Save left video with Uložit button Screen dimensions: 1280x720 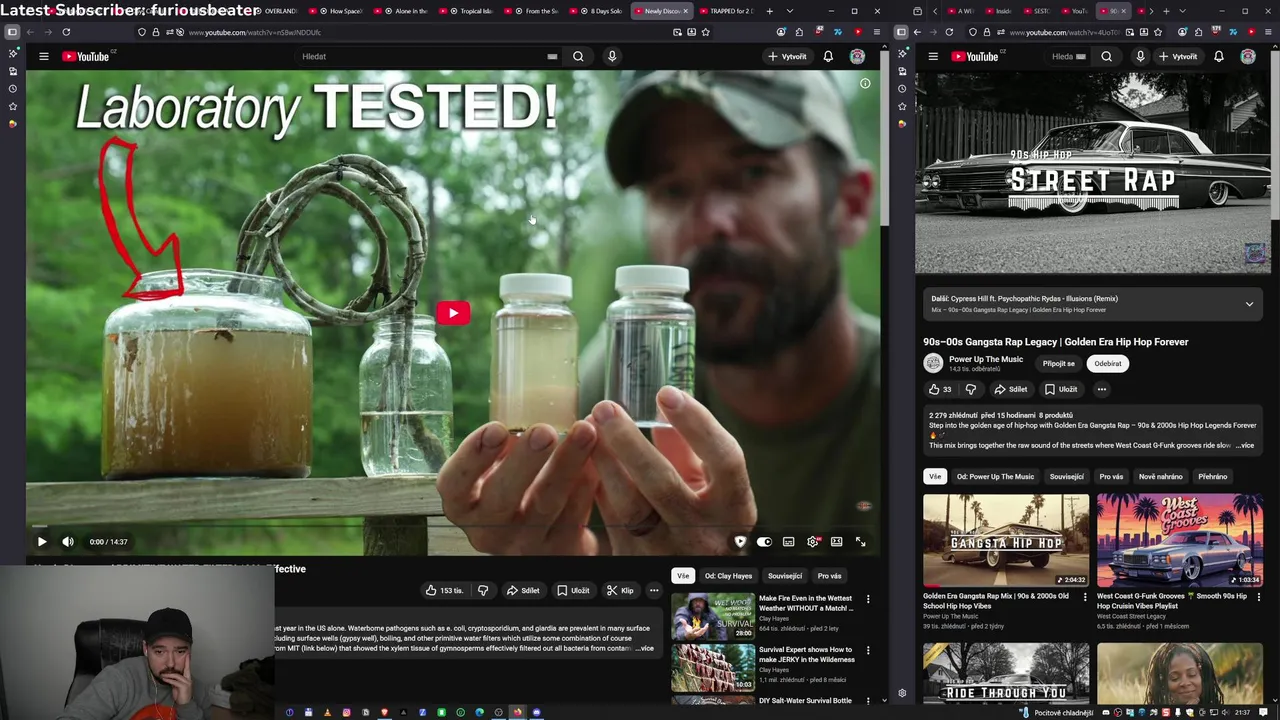(573, 590)
